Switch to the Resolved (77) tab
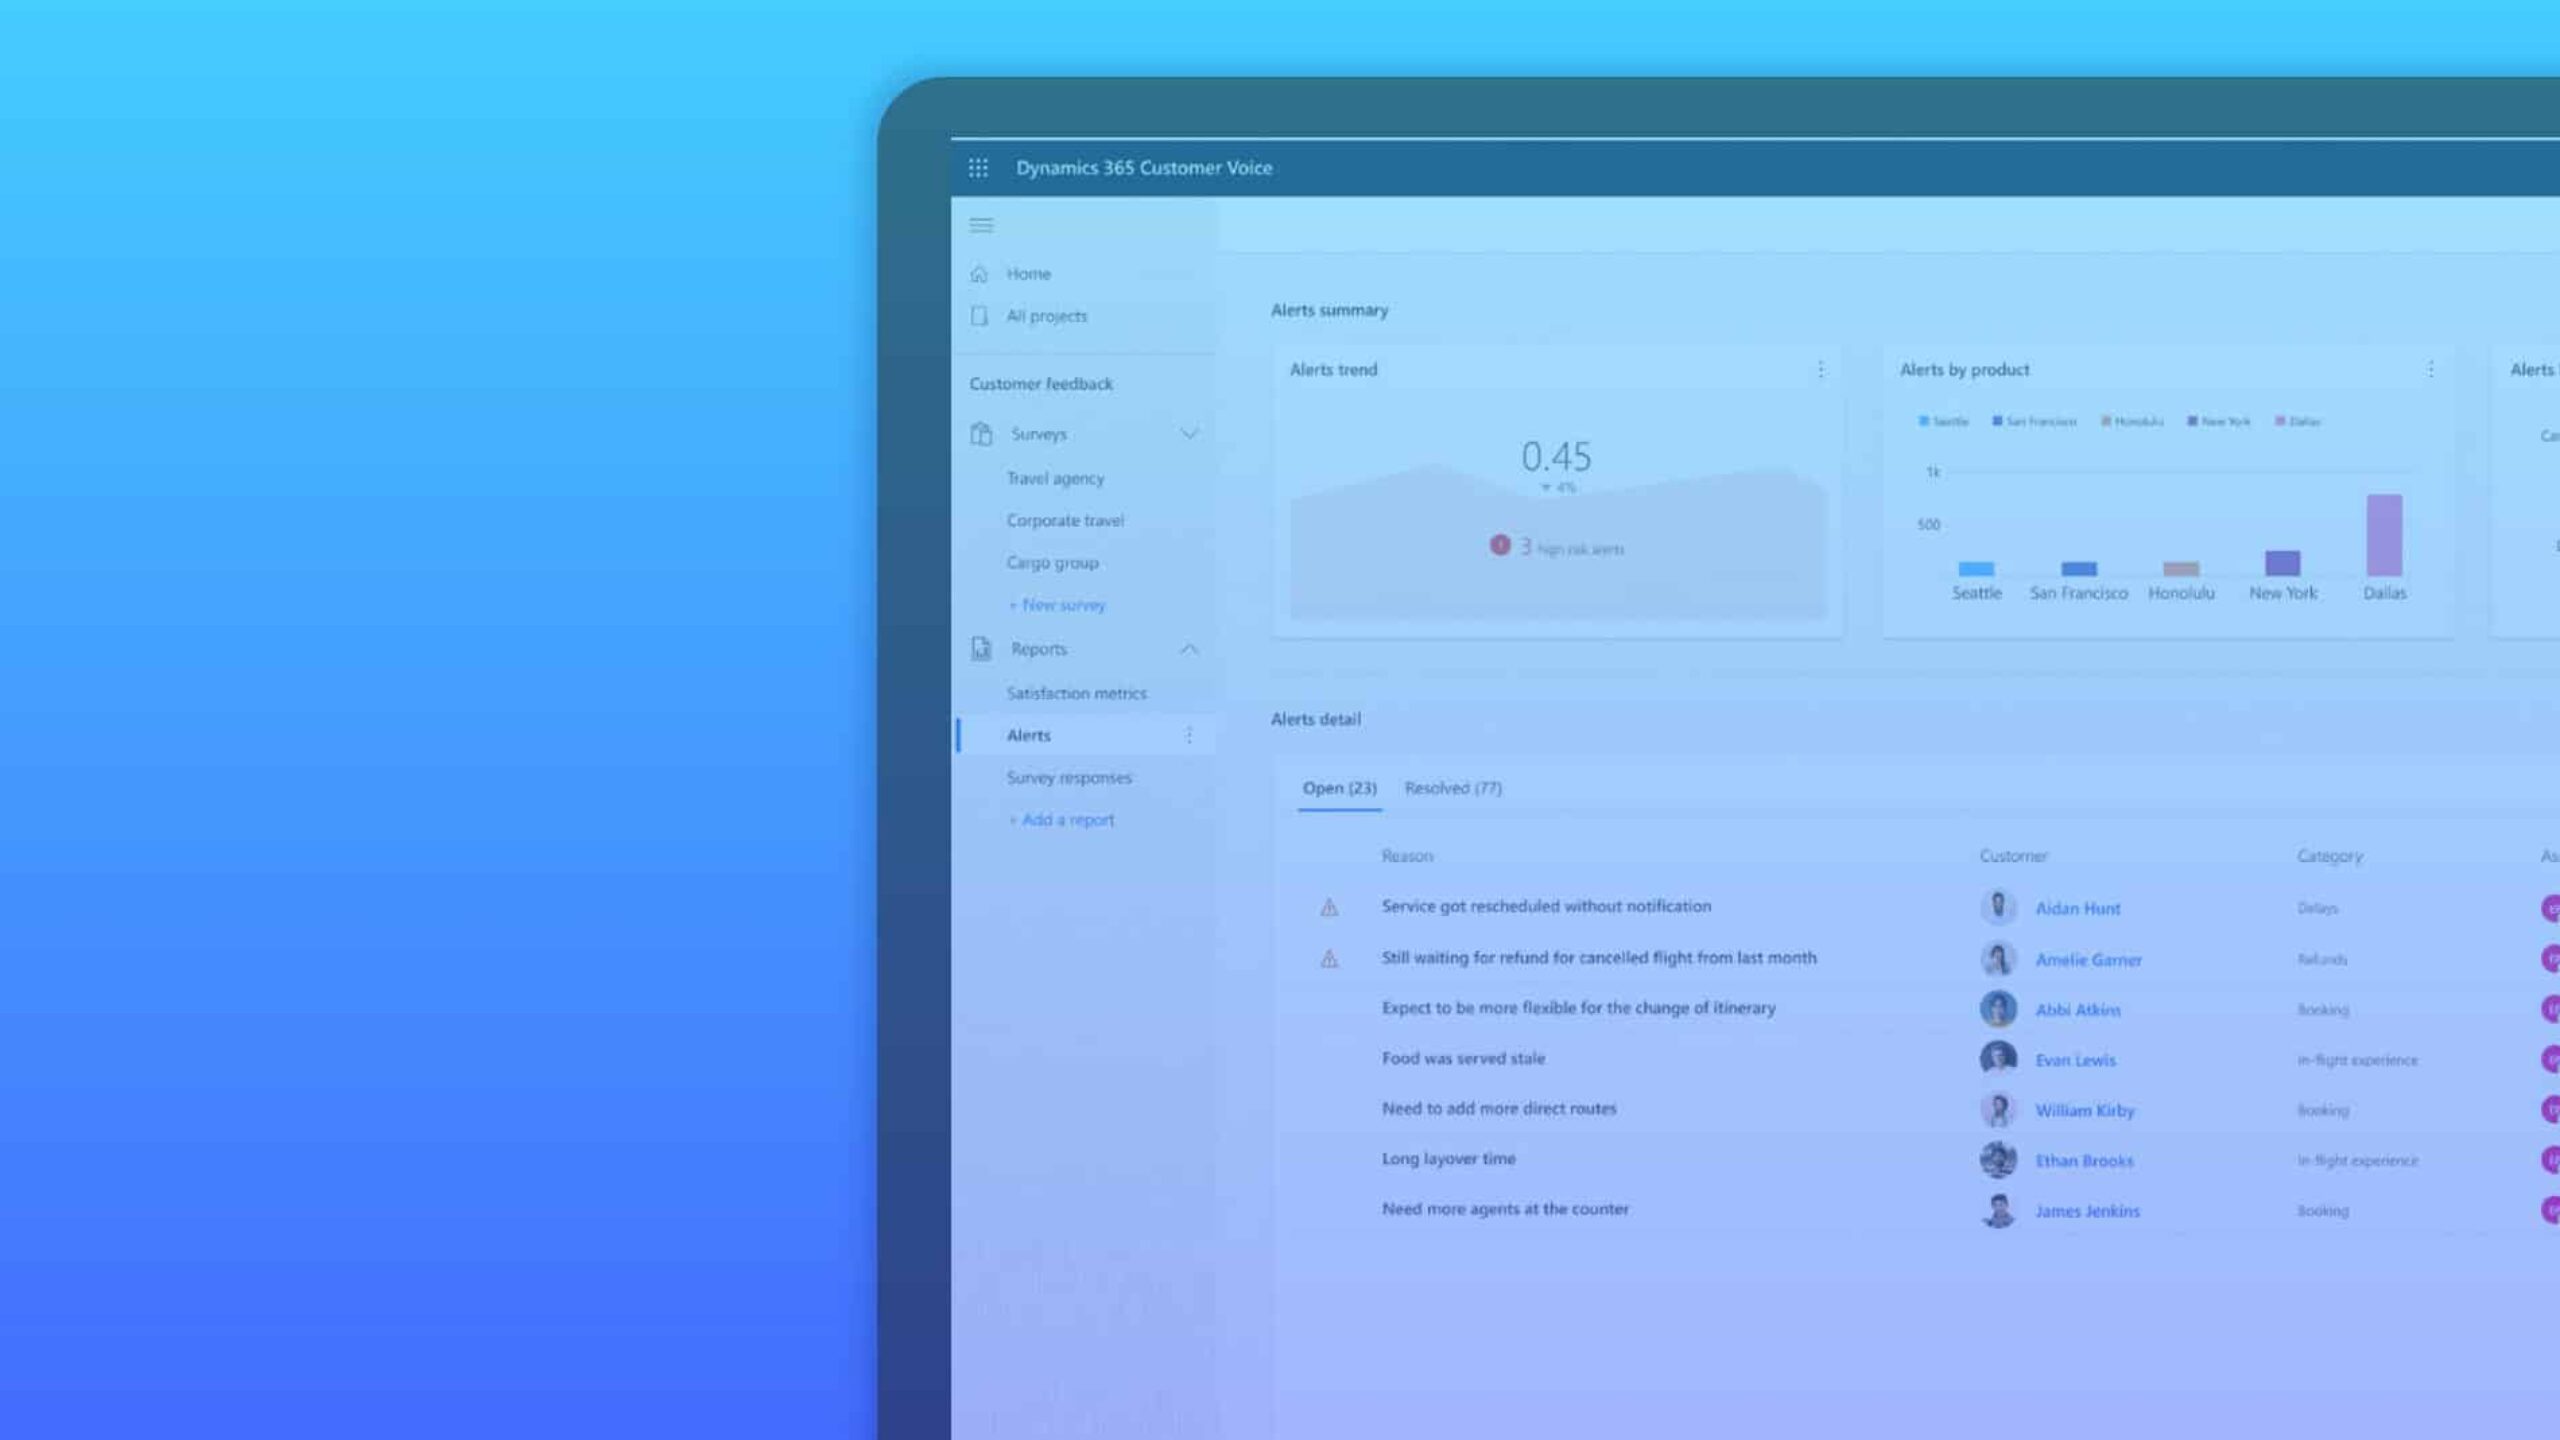Screen dimensions: 2560x1440 (1452, 788)
